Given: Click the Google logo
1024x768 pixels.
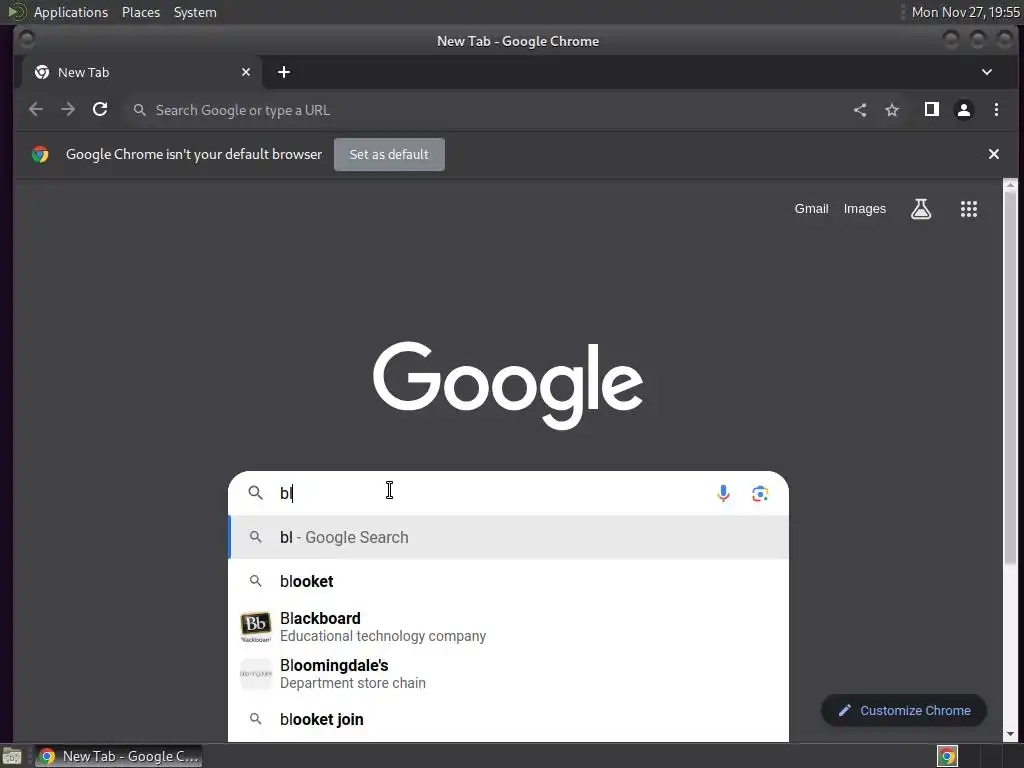Looking at the screenshot, I should point(508,385).
